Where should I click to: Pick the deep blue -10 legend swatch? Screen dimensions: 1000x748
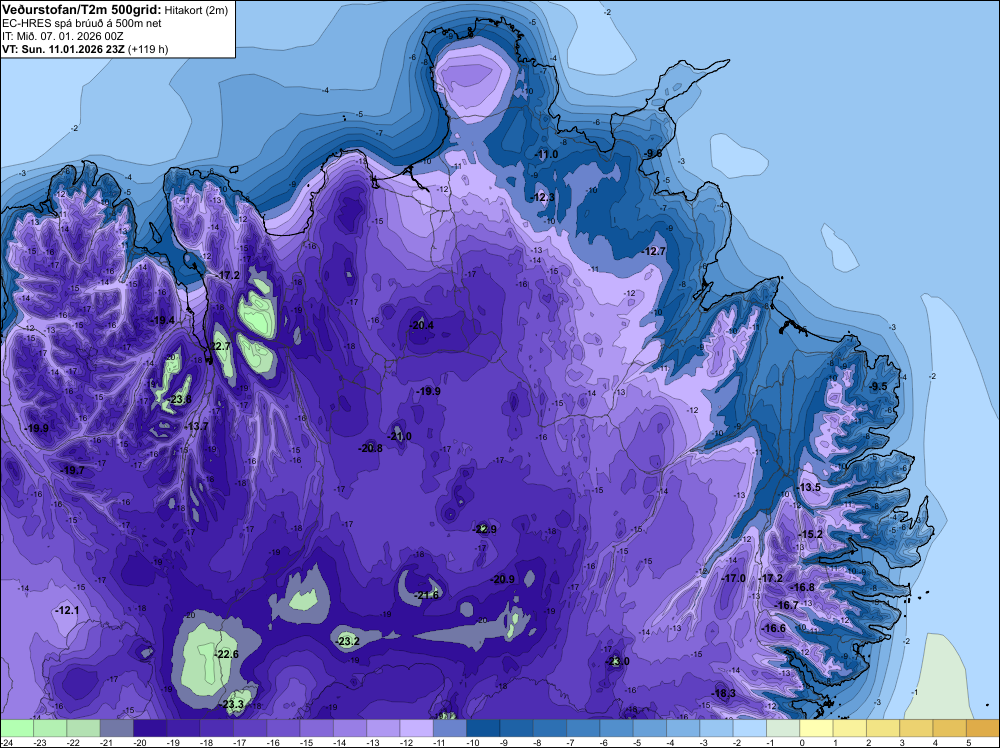[483, 728]
